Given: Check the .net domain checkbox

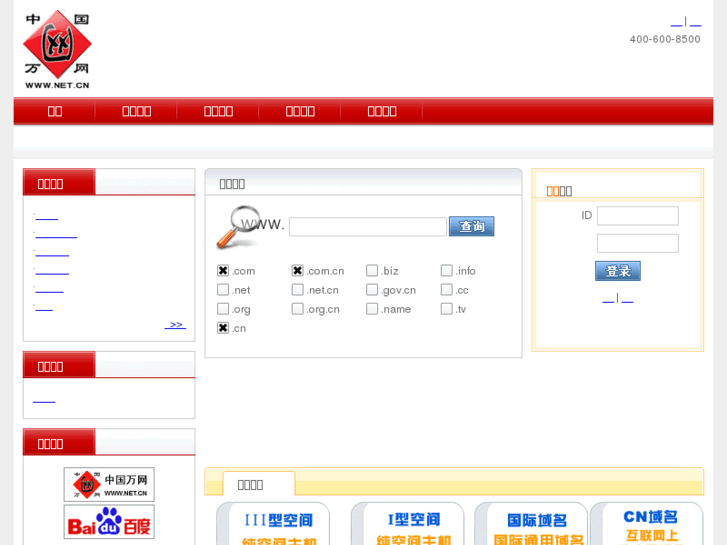Looking at the screenshot, I should pyautogui.click(x=223, y=290).
